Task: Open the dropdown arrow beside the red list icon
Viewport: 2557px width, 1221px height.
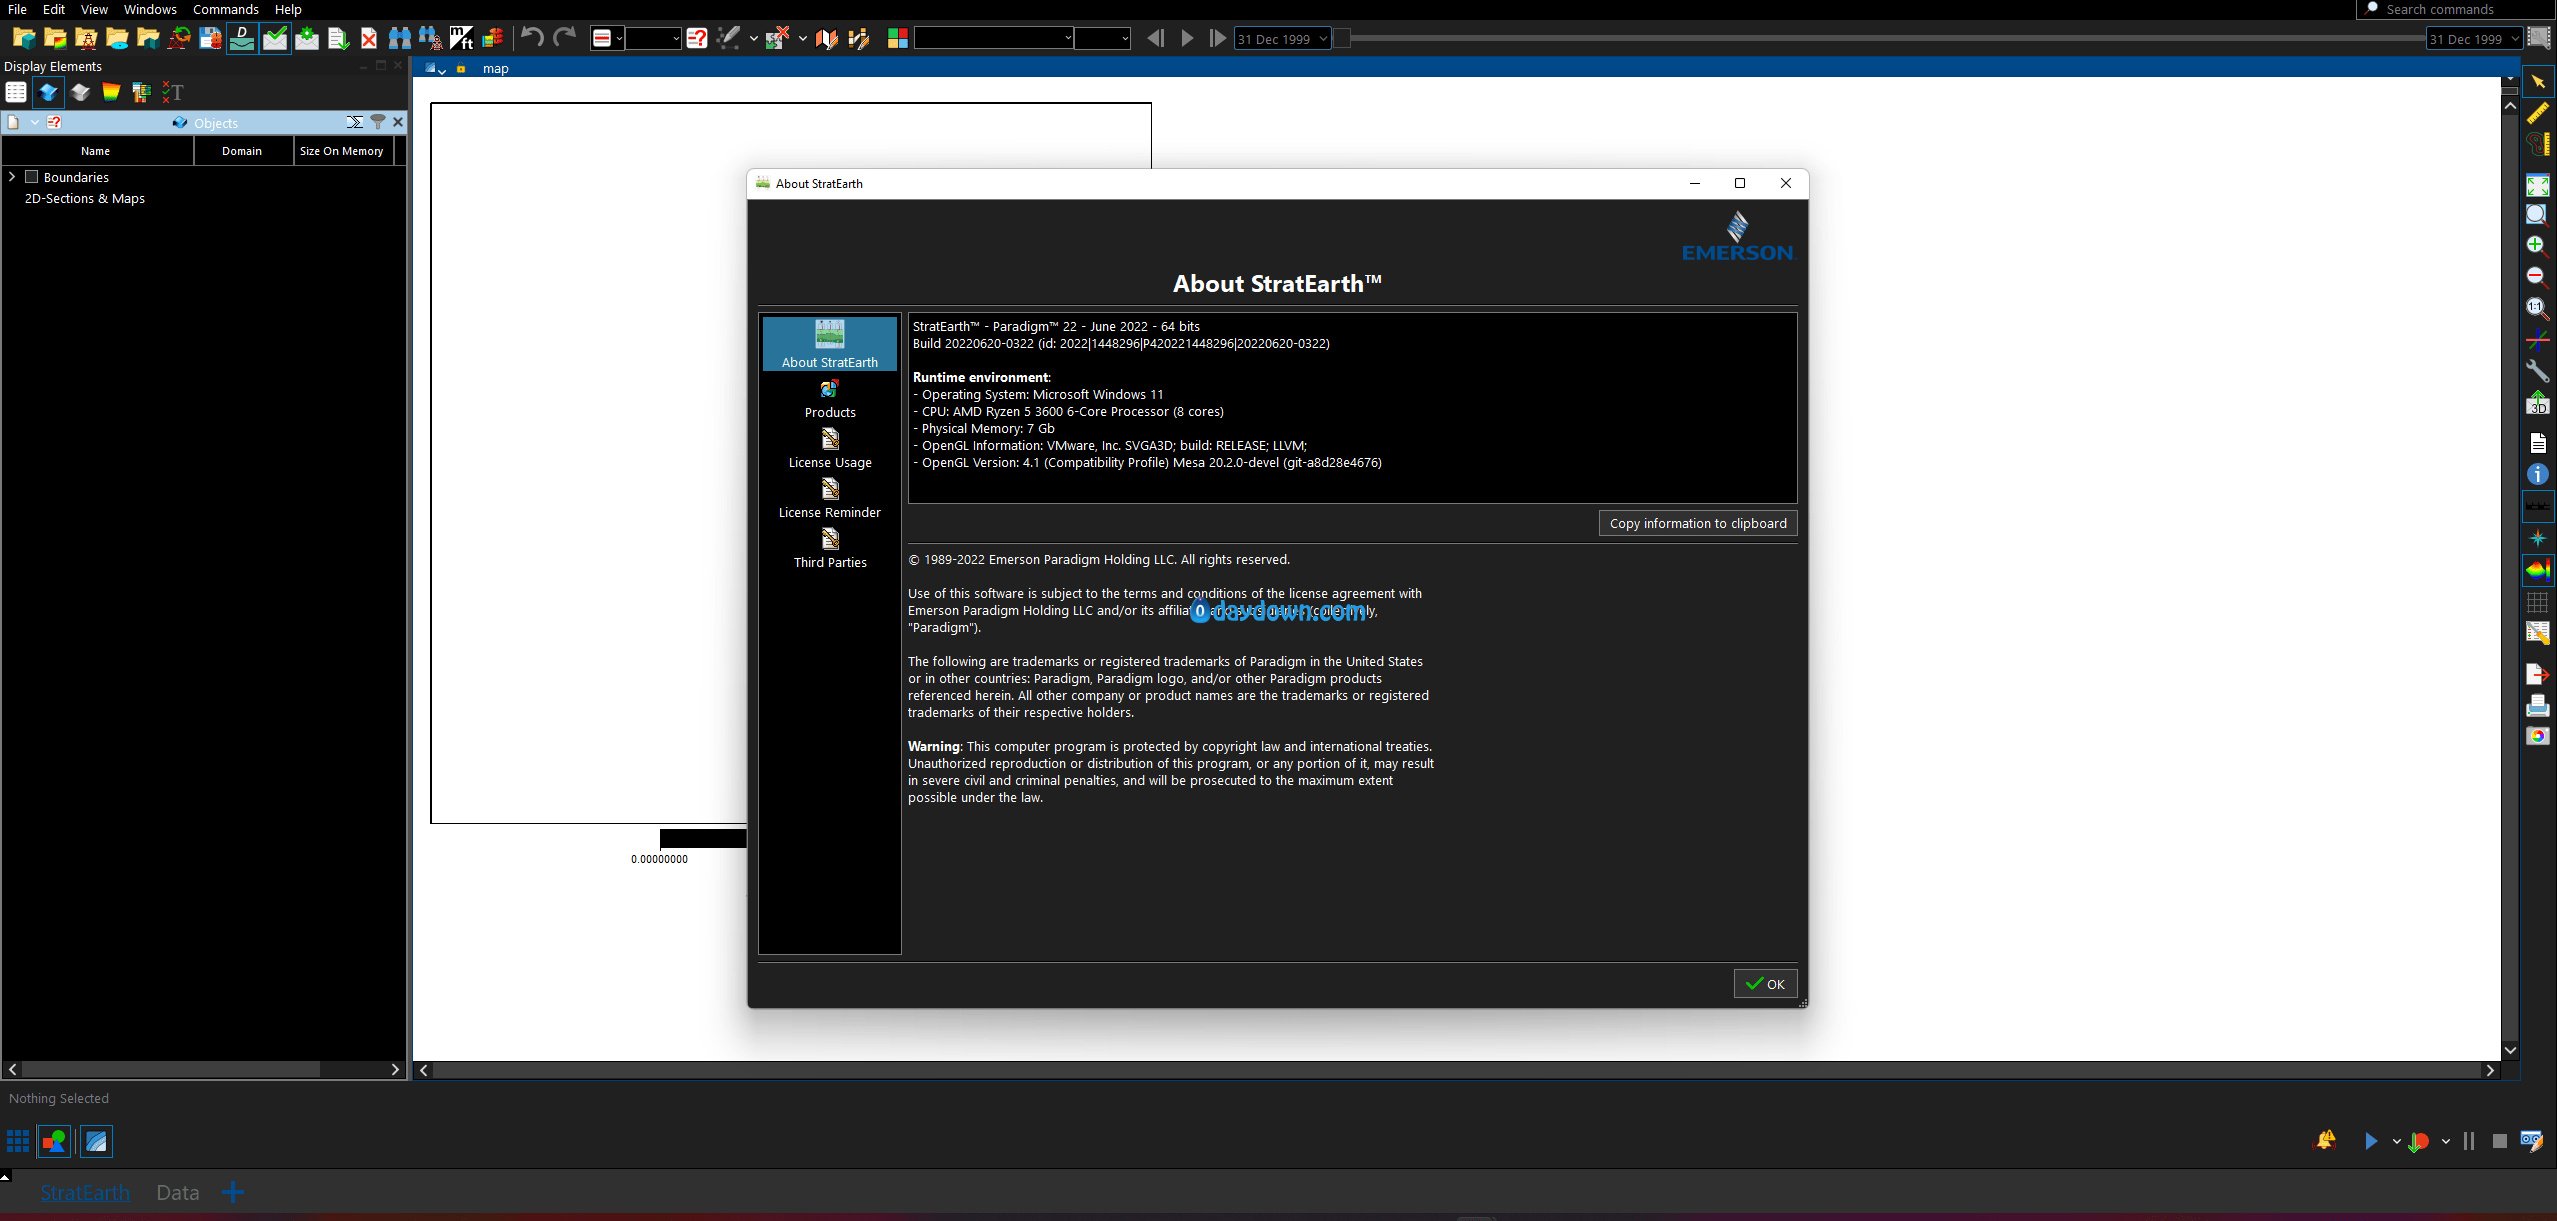Action: [x=620, y=39]
